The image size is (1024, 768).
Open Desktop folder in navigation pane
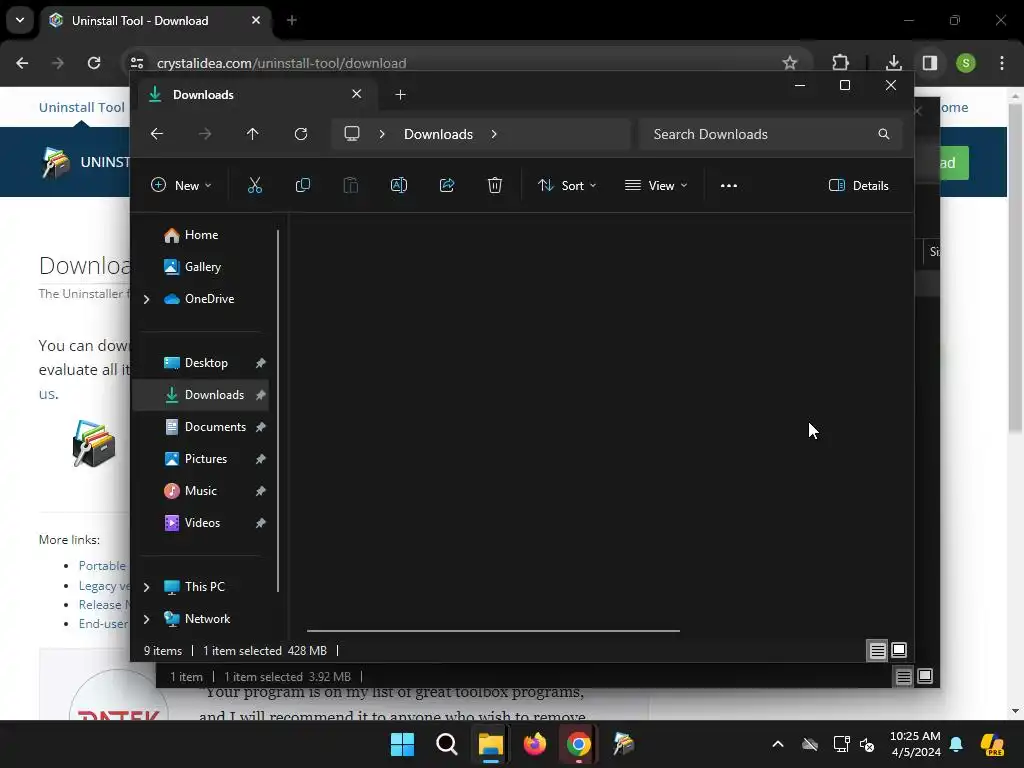(201, 363)
